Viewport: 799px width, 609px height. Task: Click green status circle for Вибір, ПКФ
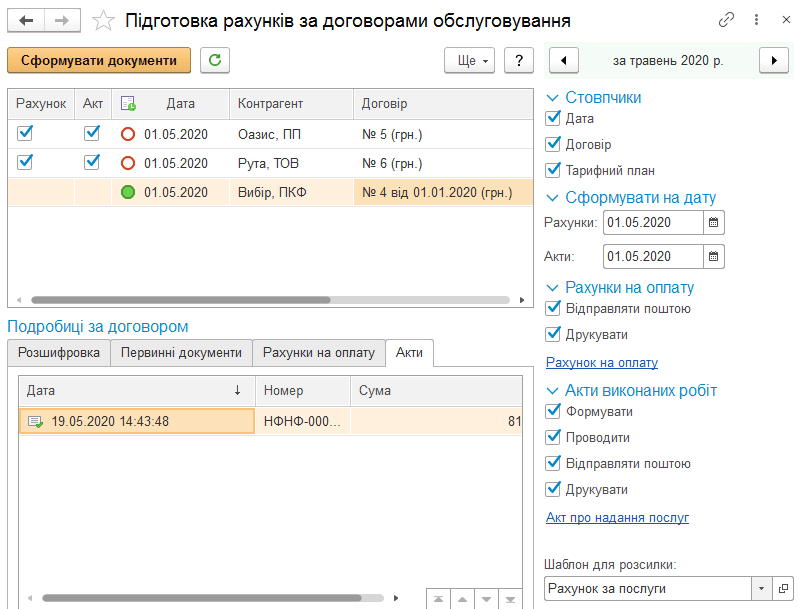pyautogui.click(x=128, y=192)
